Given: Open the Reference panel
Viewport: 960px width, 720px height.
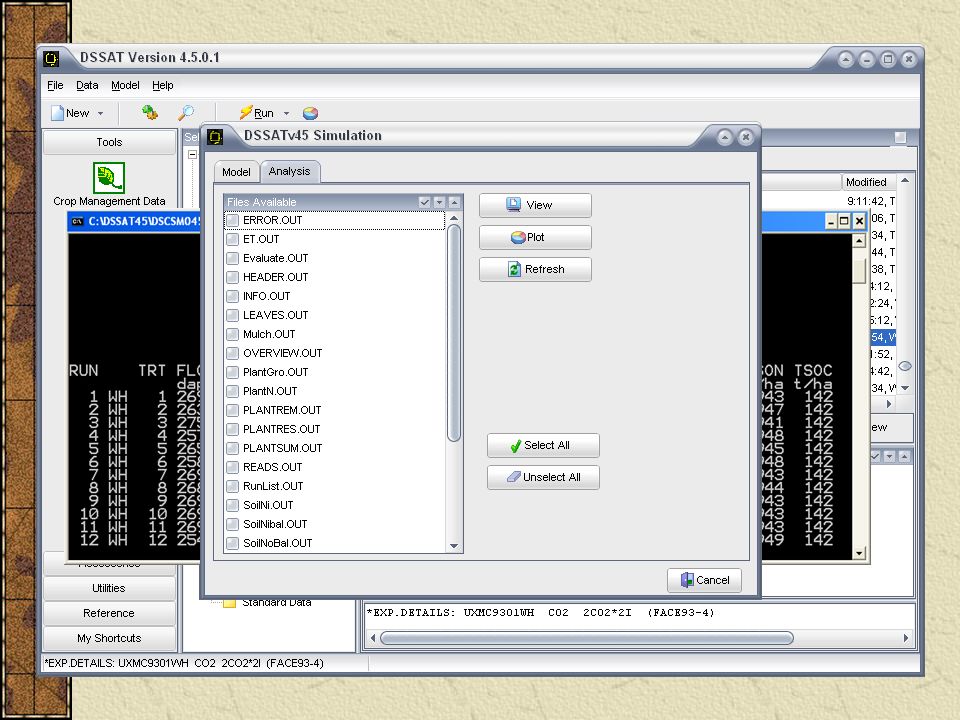Looking at the screenshot, I should 109,613.
